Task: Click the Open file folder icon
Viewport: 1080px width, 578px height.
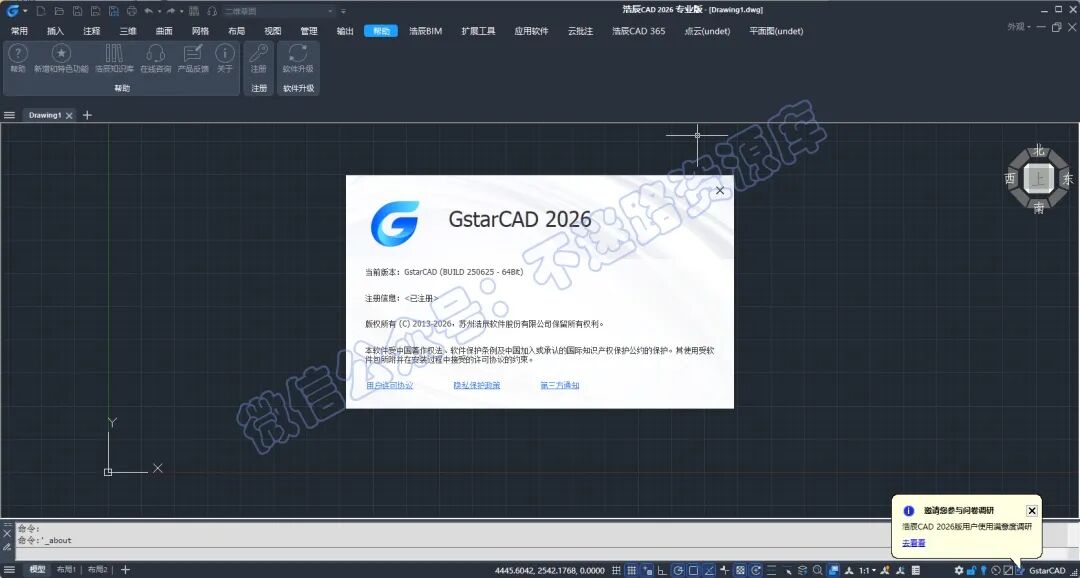Action: click(59, 11)
